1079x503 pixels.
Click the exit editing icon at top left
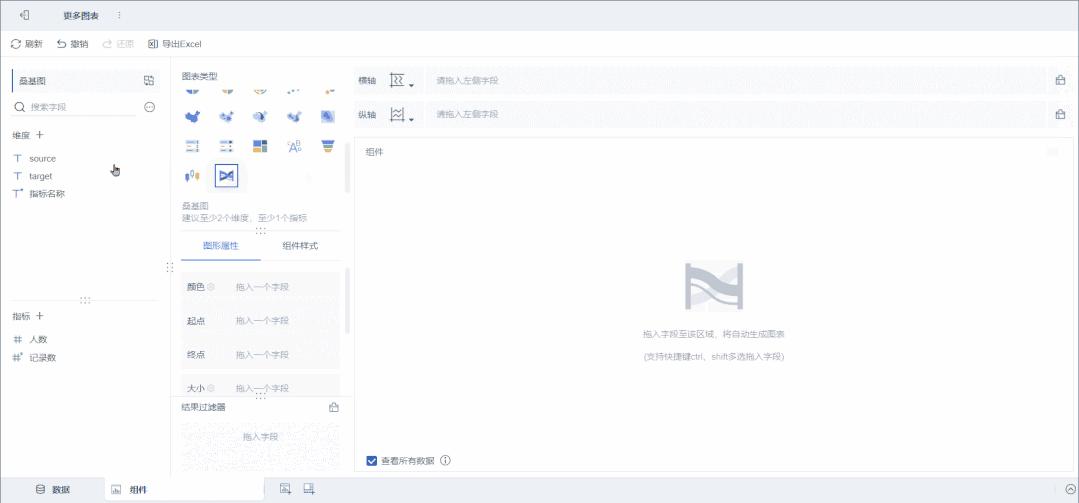point(25,15)
